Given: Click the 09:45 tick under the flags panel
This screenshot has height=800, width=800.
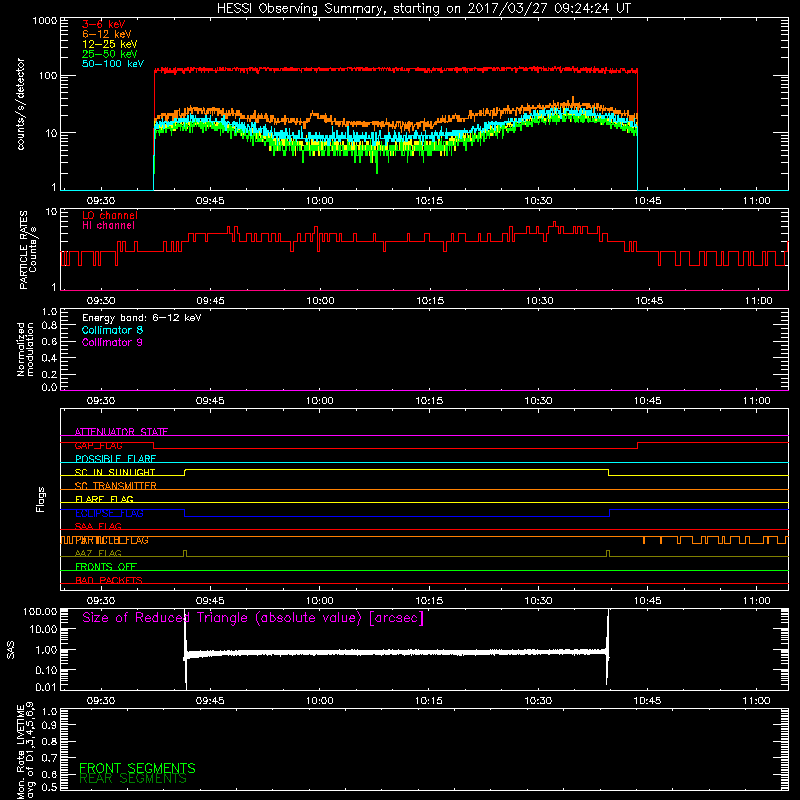Looking at the screenshot, I should 210,601.
